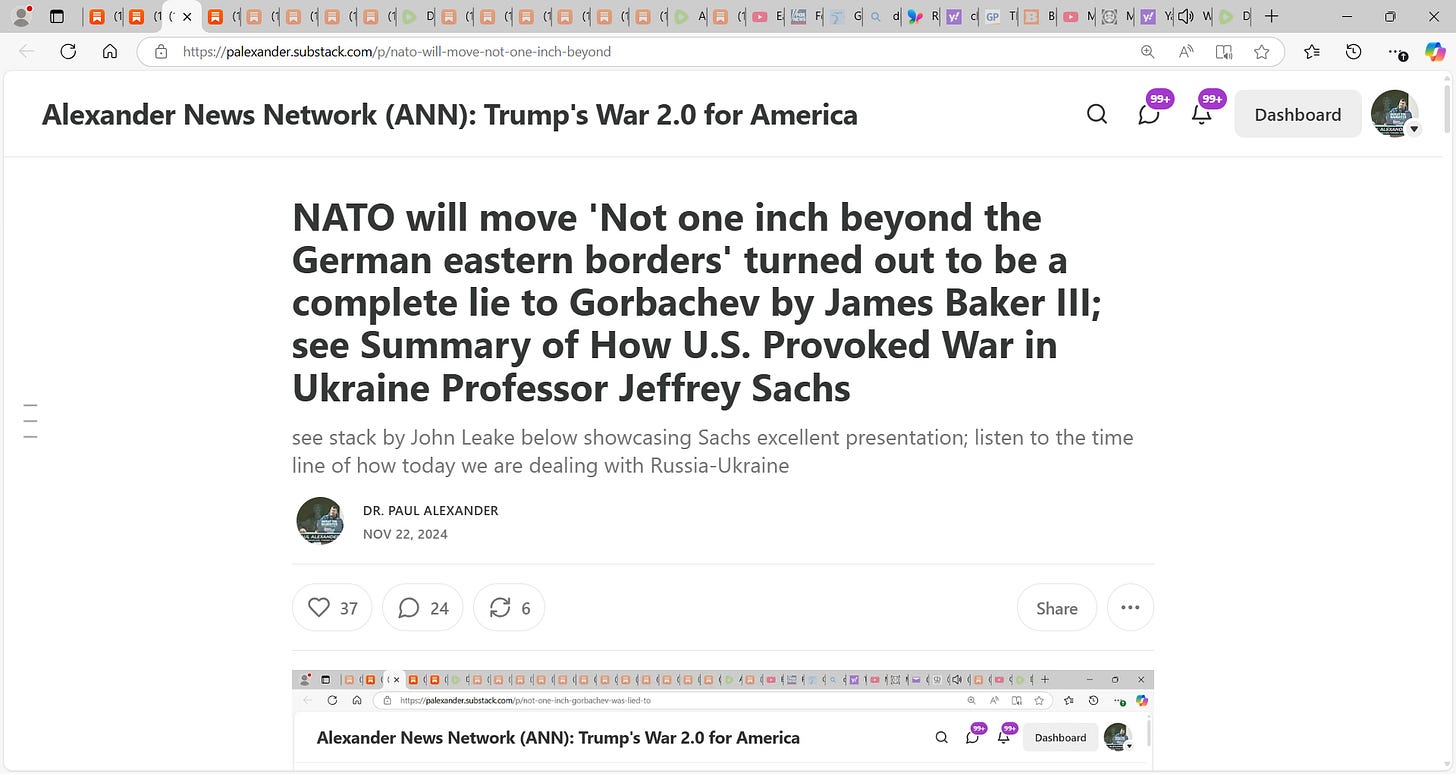Open Alexander News Network publication title

(450, 114)
